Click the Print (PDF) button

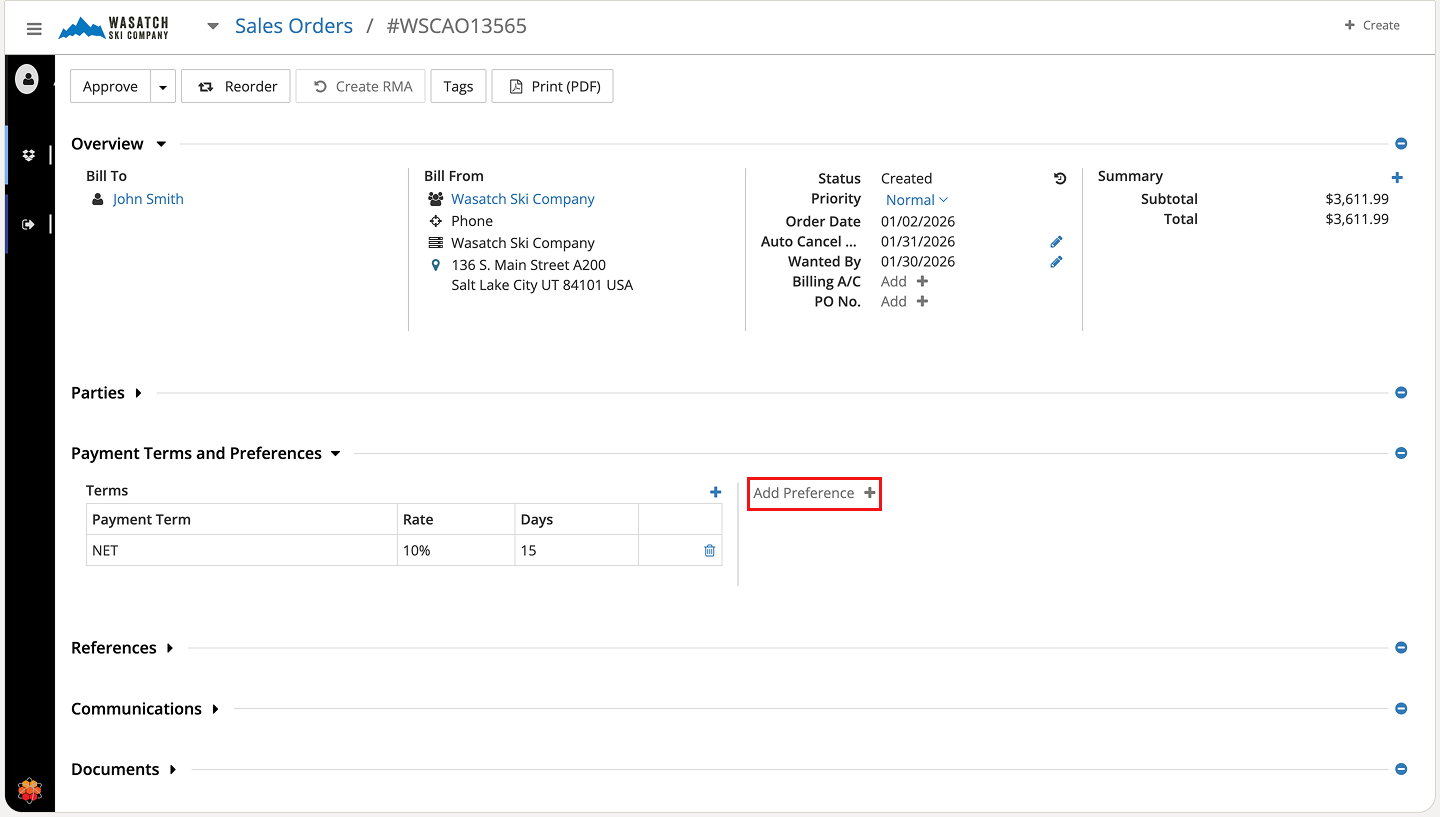552,87
